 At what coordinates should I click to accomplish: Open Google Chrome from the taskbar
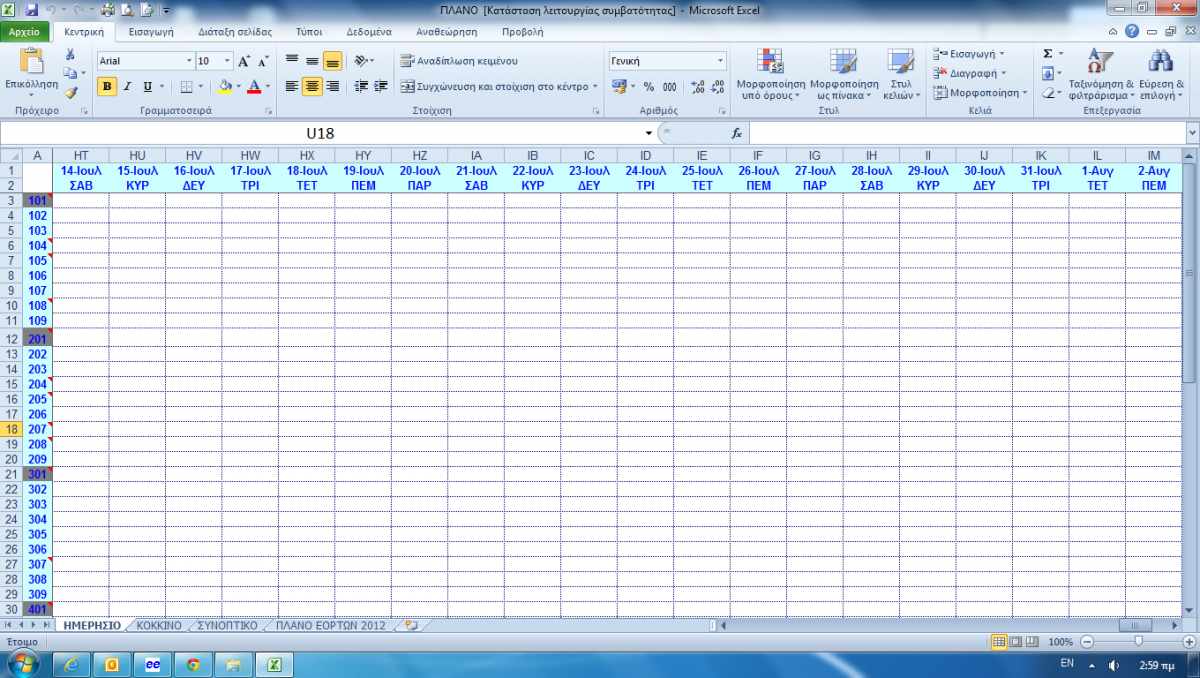click(x=193, y=663)
